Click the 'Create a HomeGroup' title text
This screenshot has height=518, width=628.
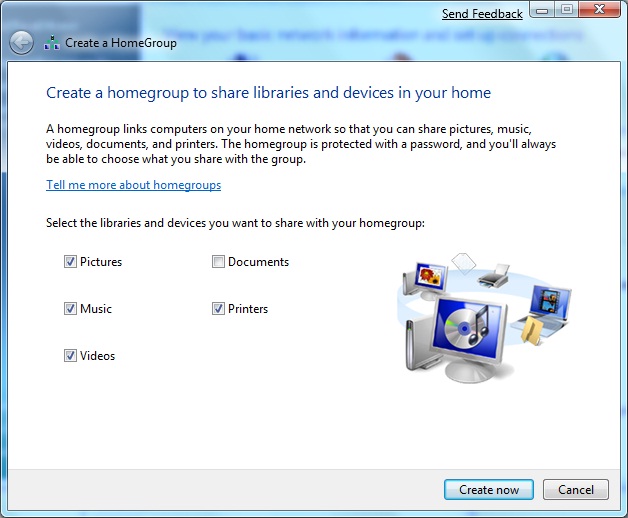[x=121, y=43]
